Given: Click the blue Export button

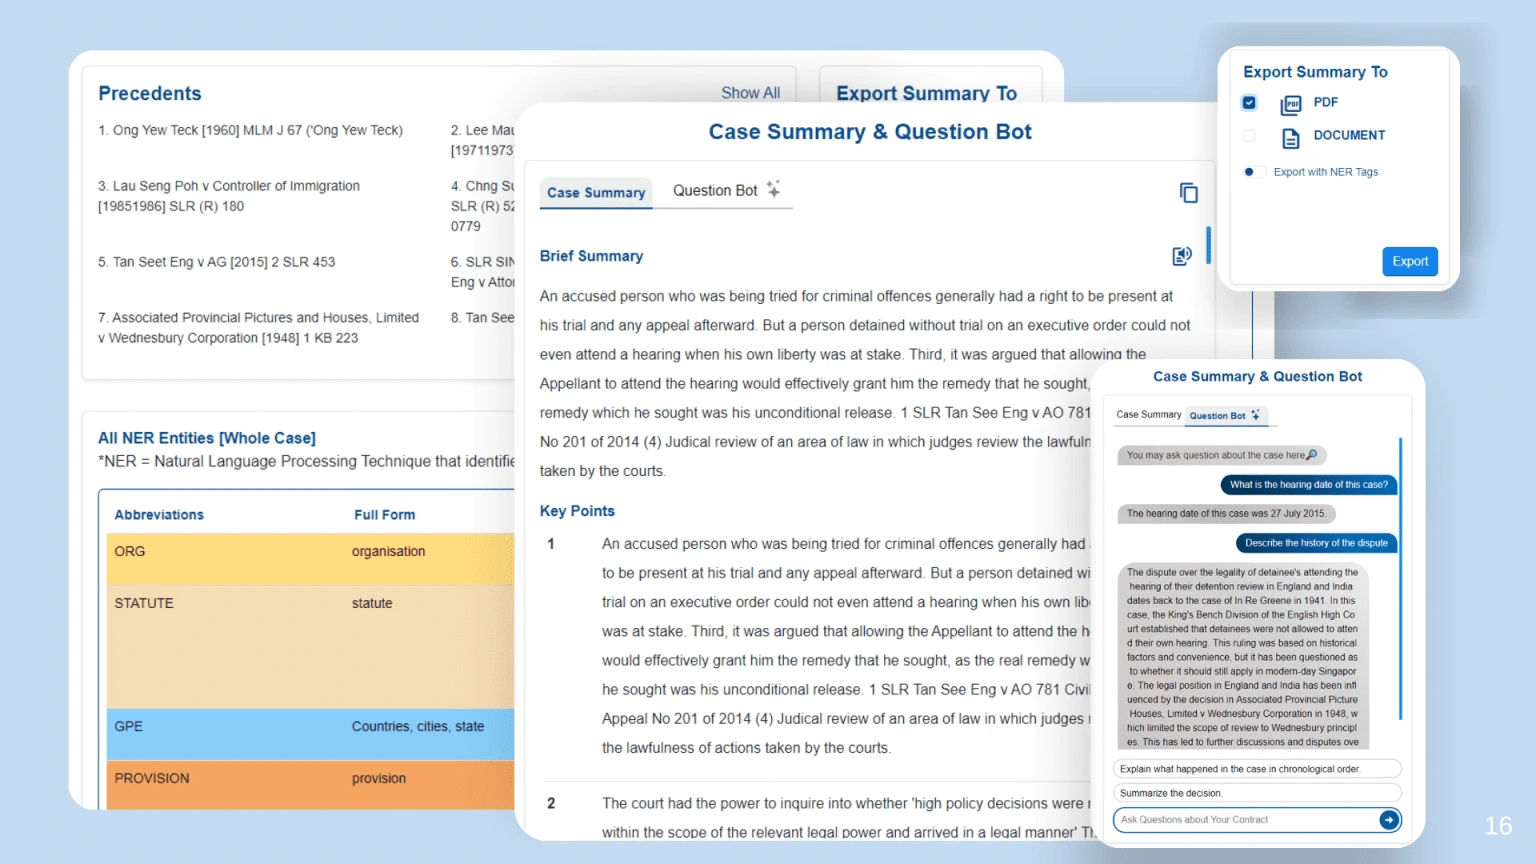Looking at the screenshot, I should pos(1410,261).
